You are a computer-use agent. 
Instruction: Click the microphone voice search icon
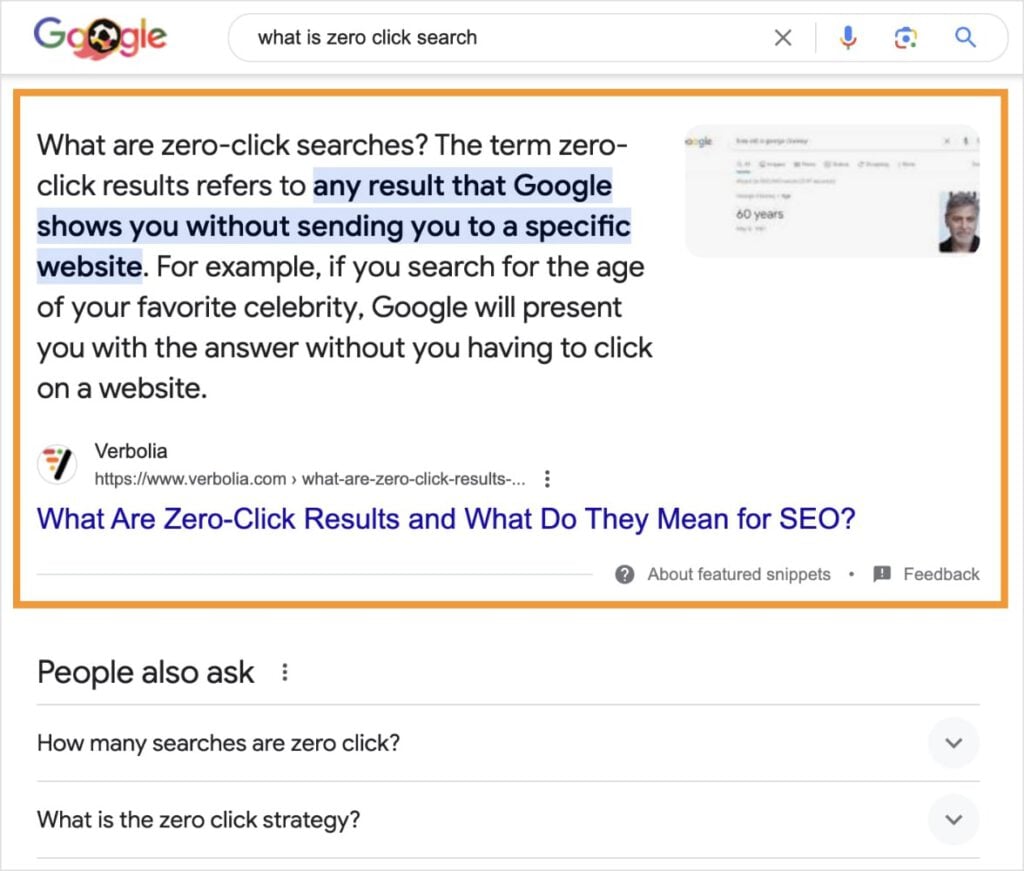click(x=848, y=37)
